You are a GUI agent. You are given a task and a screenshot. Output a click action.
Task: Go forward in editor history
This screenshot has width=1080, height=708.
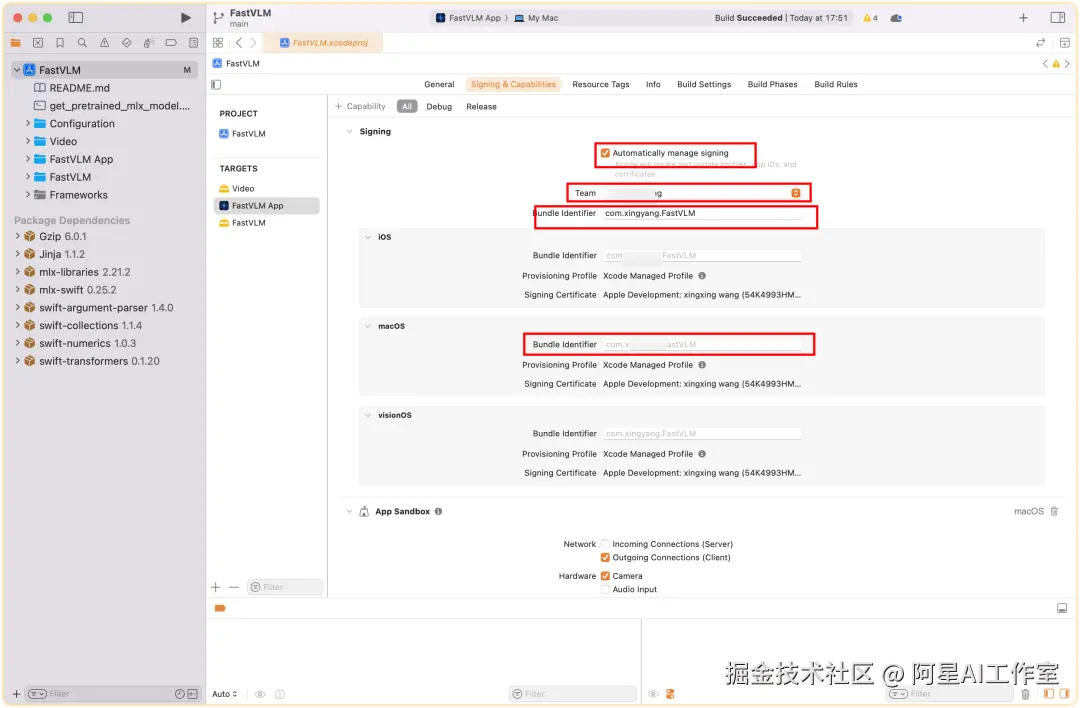(x=253, y=43)
